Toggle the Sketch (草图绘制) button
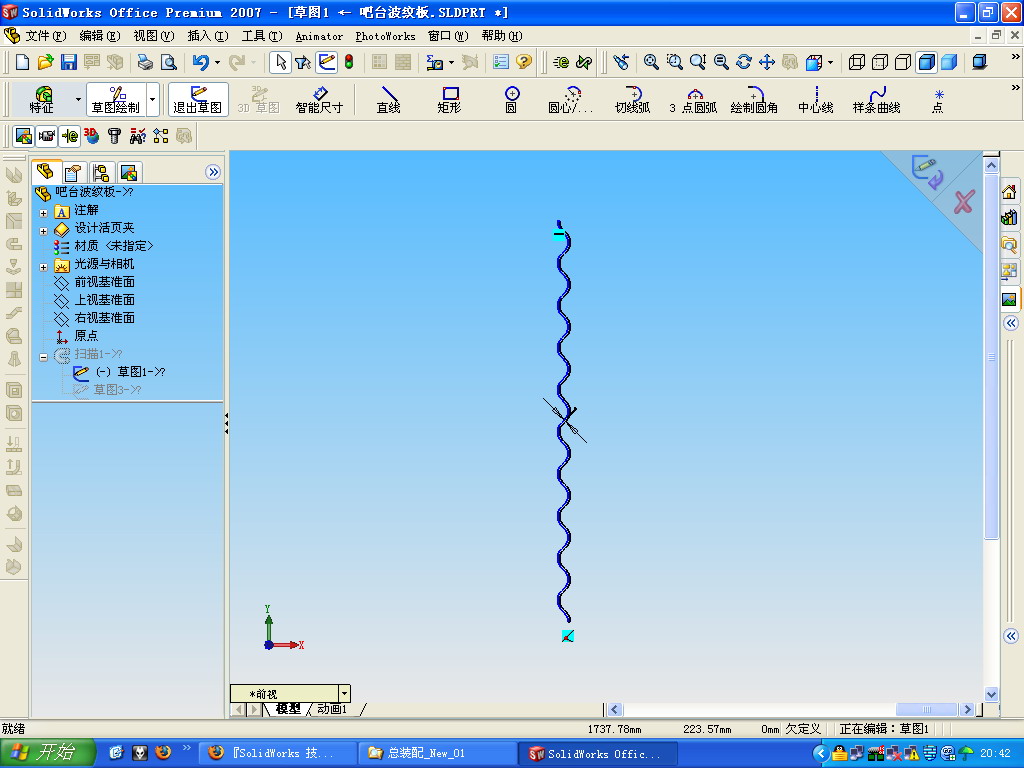The width and height of the screenshot is (1024, 768). [116, 99]
